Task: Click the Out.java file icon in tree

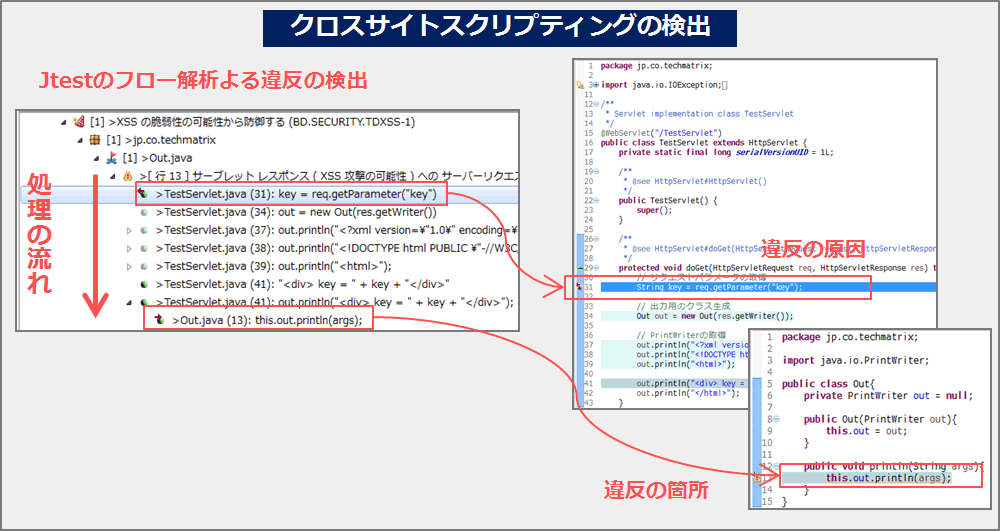Action: coord(111,158)
